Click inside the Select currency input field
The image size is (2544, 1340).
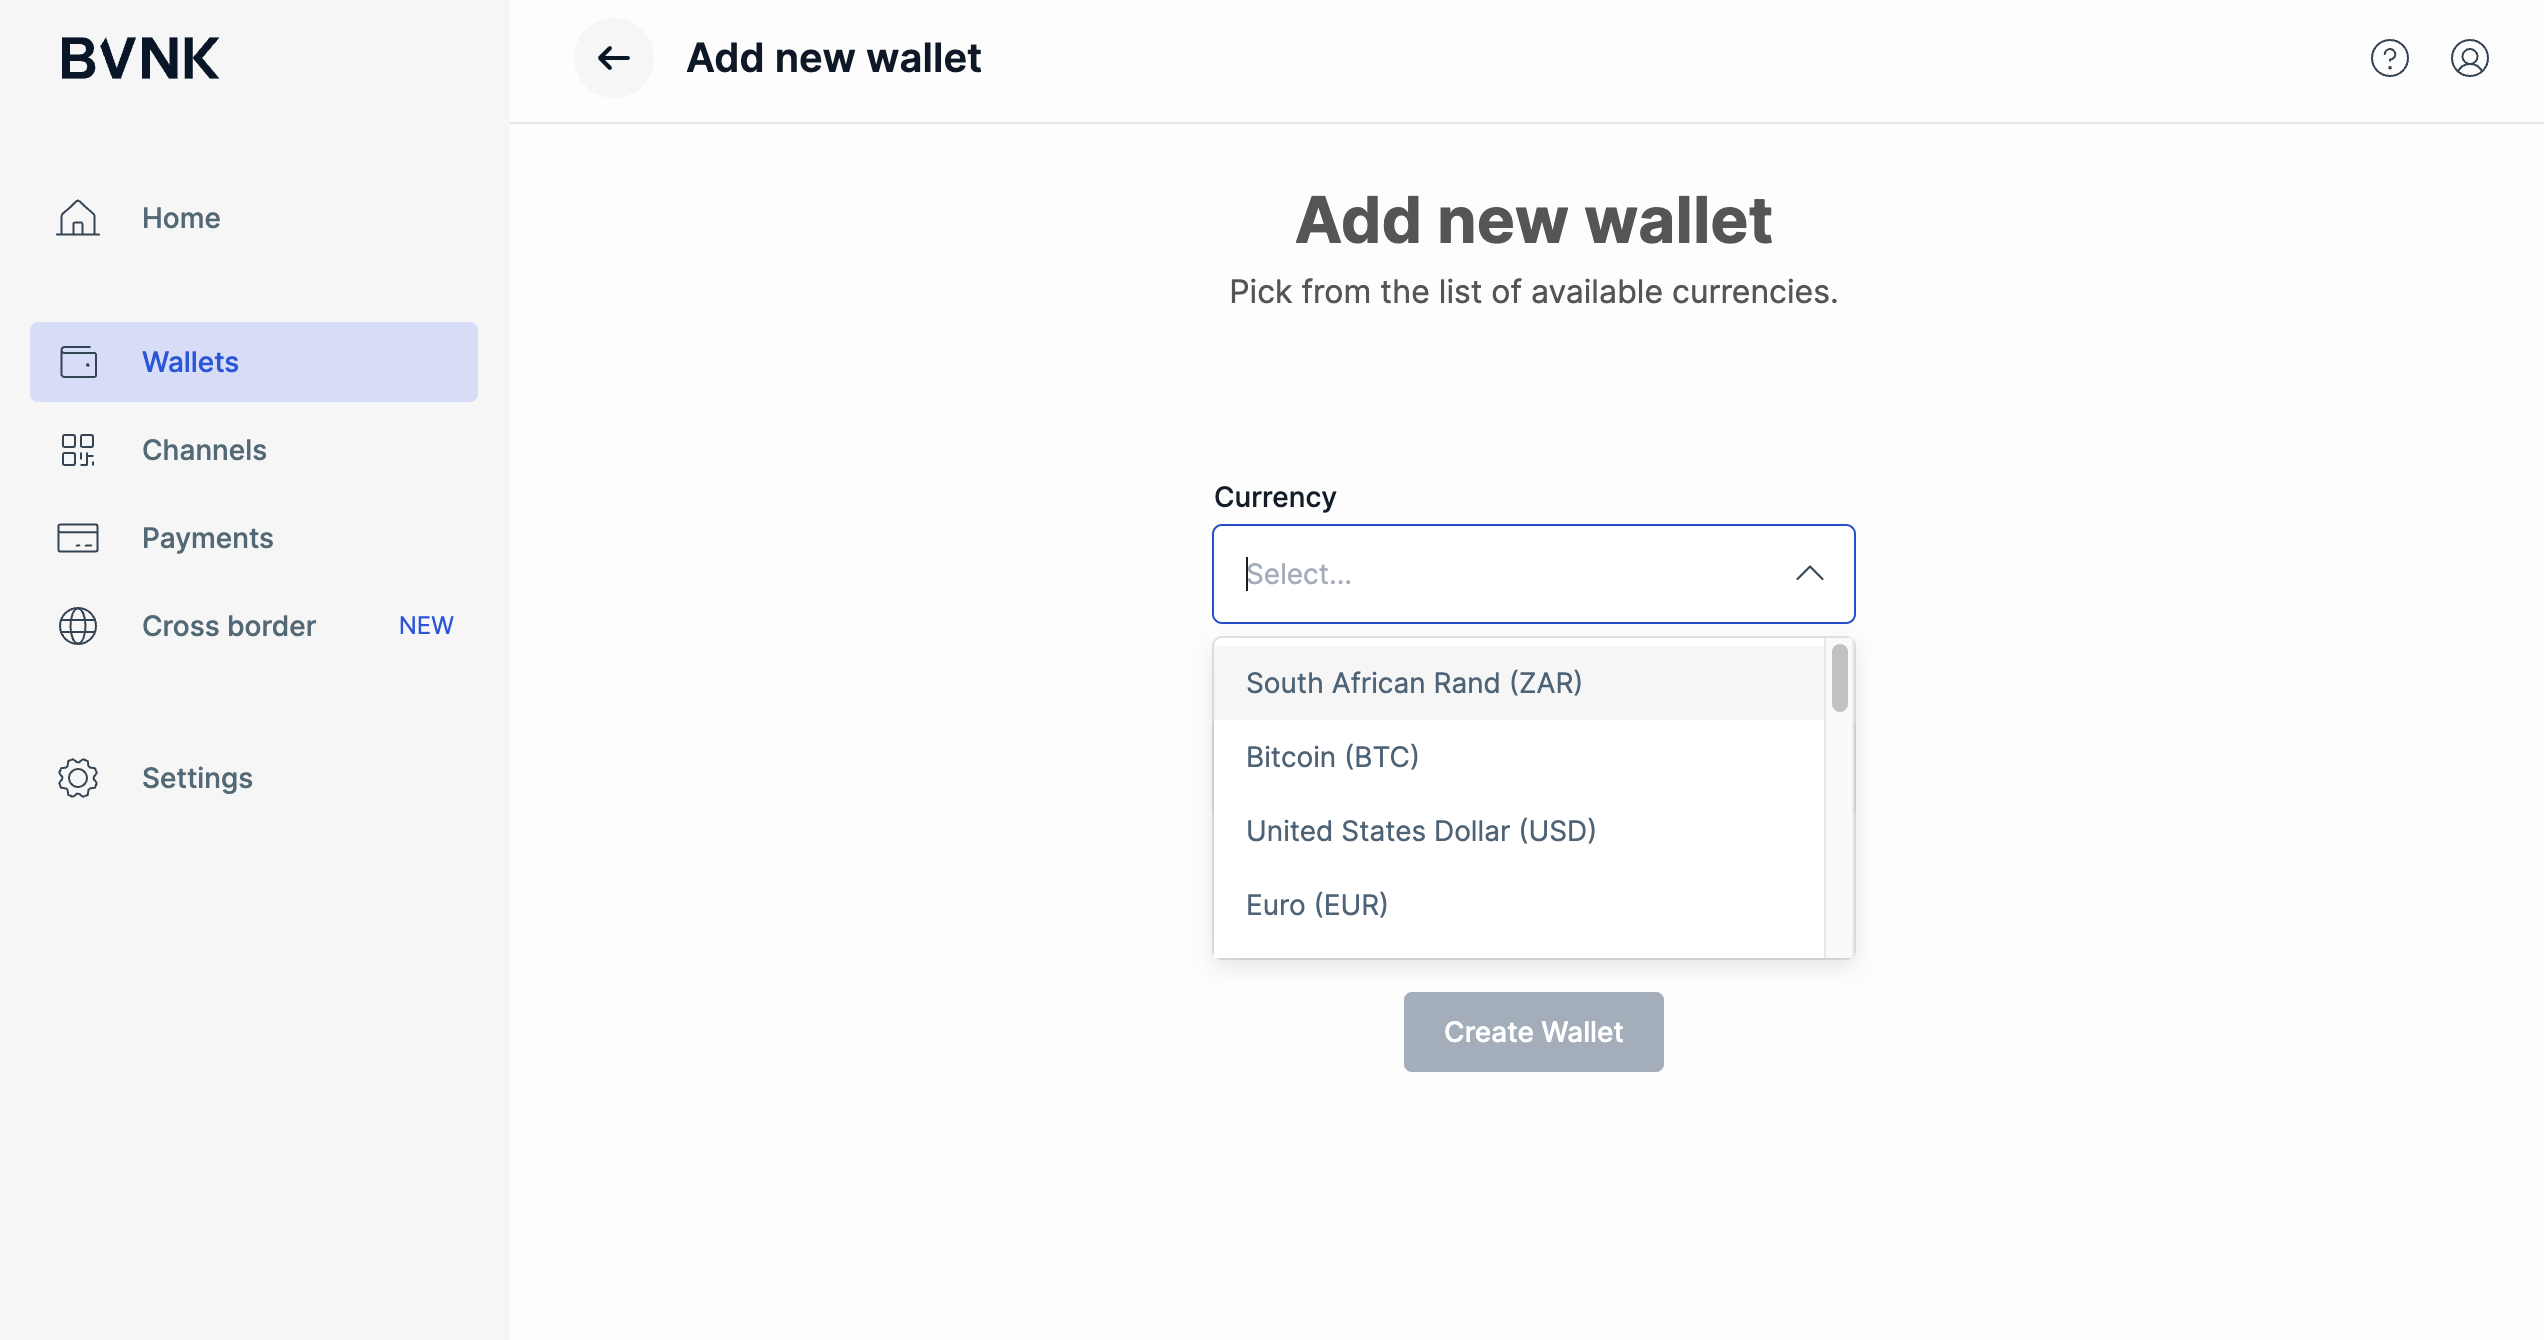(x=1450, y=573)
